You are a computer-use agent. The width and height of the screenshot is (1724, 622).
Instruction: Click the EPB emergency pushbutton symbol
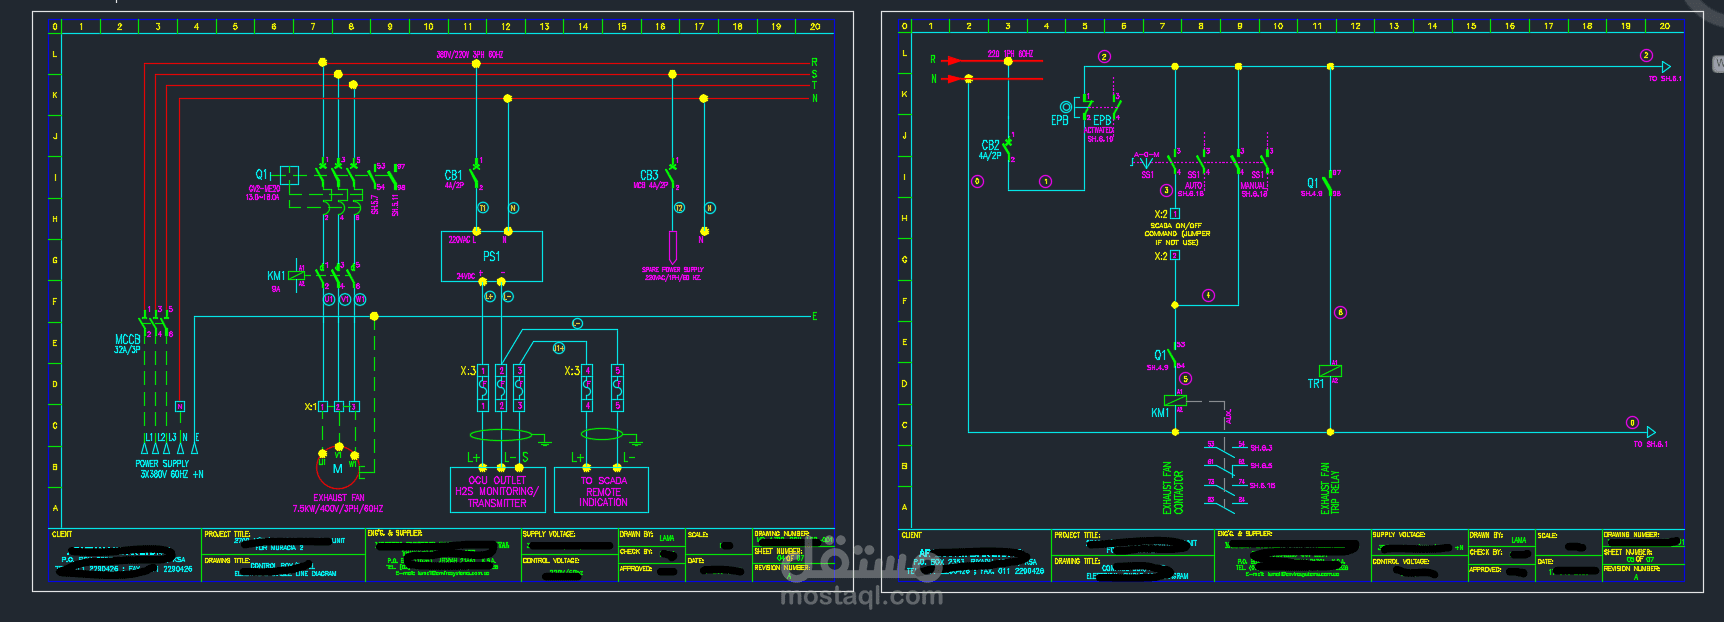[x=1066, y=107]
